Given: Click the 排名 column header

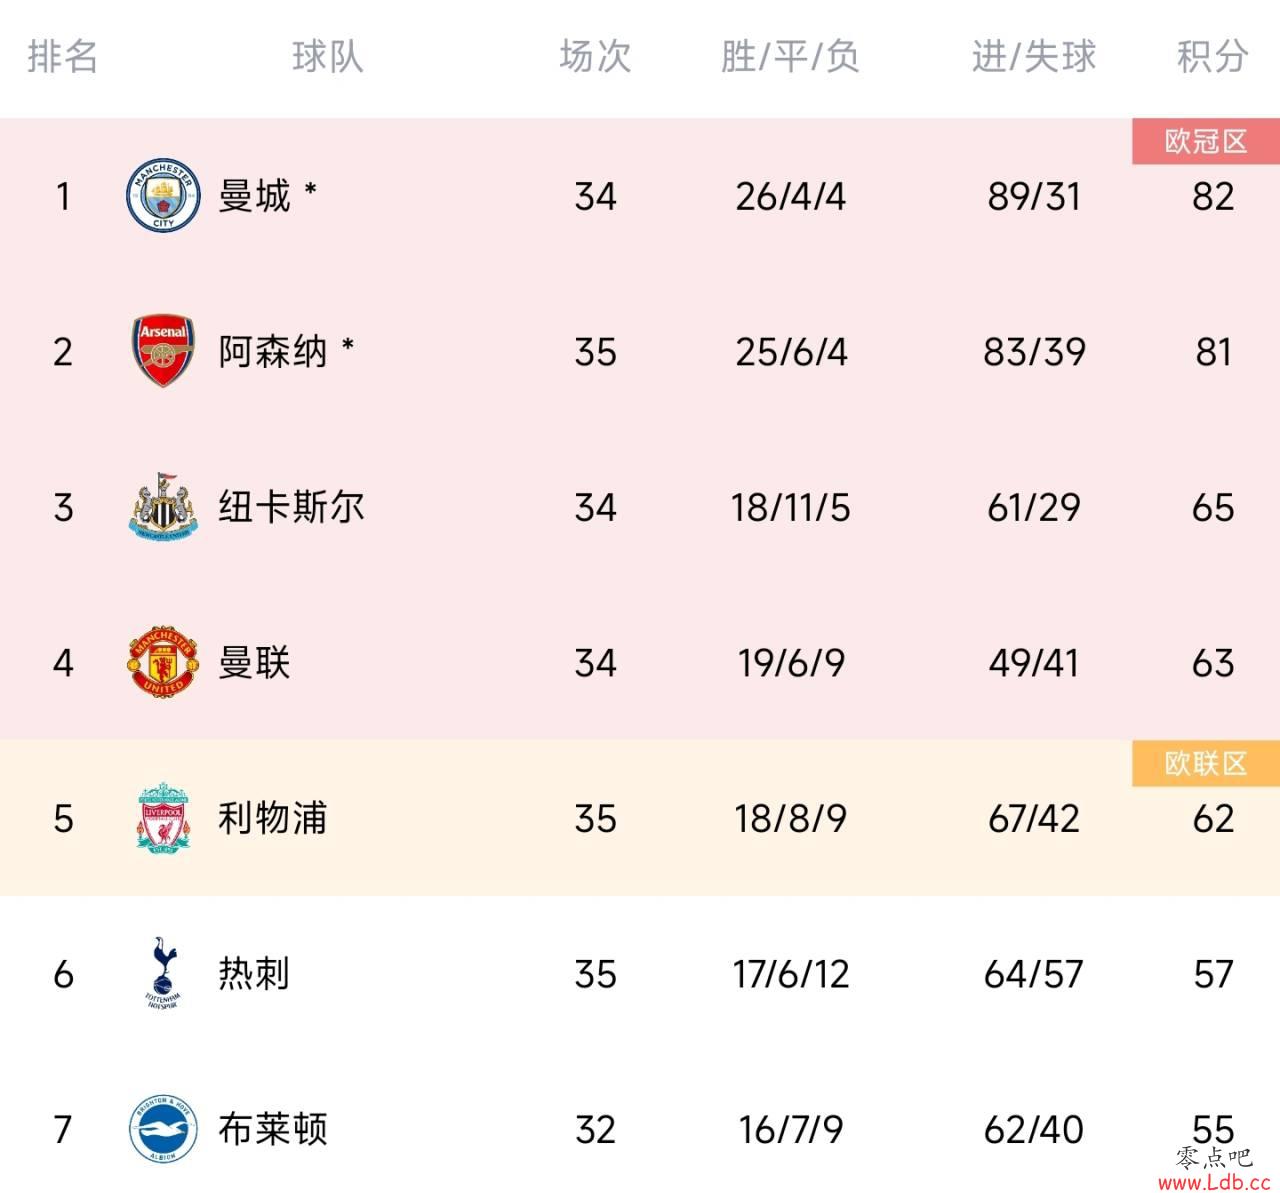Looking at the screenshot, I should (63, 57).
